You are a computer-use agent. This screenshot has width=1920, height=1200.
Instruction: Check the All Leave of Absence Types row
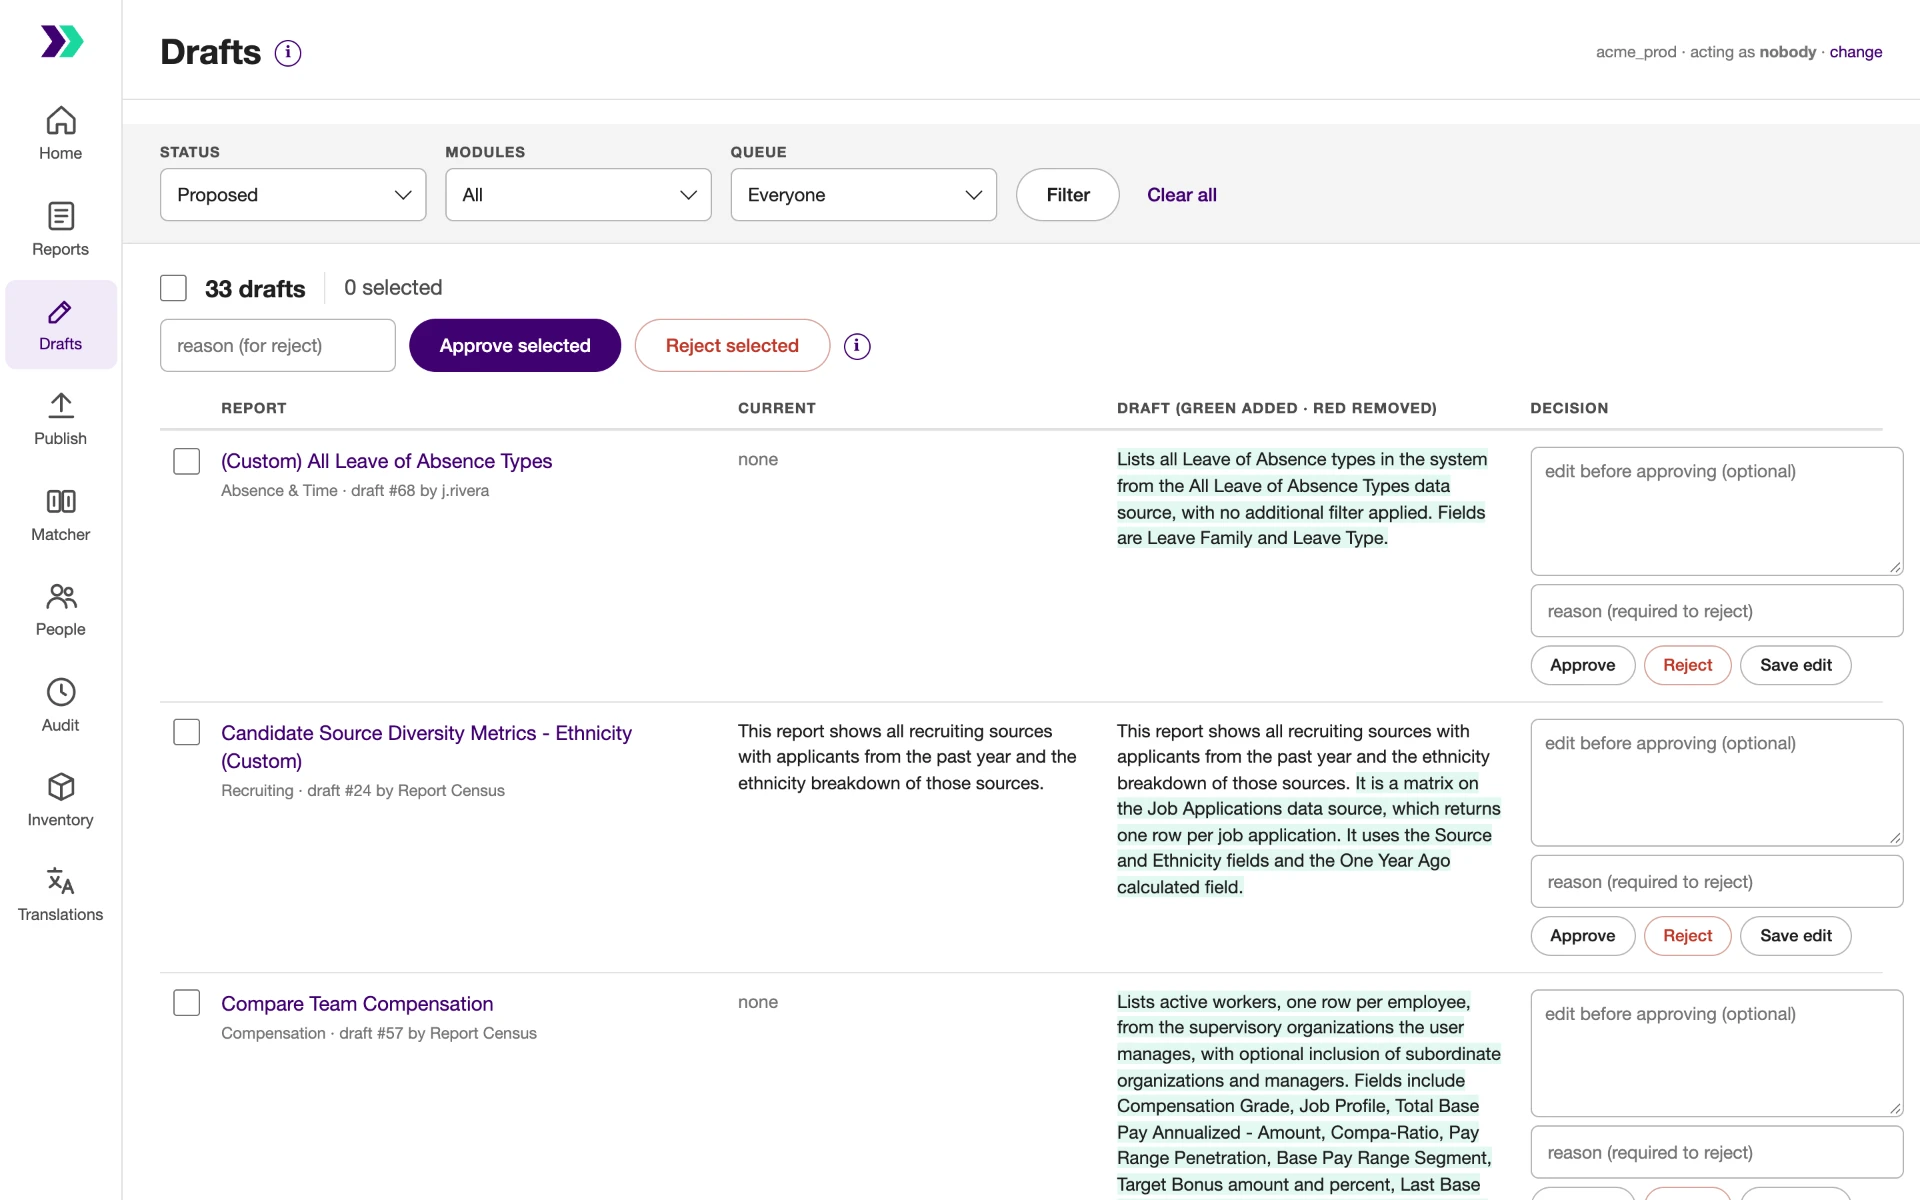(x=187, y=461)
